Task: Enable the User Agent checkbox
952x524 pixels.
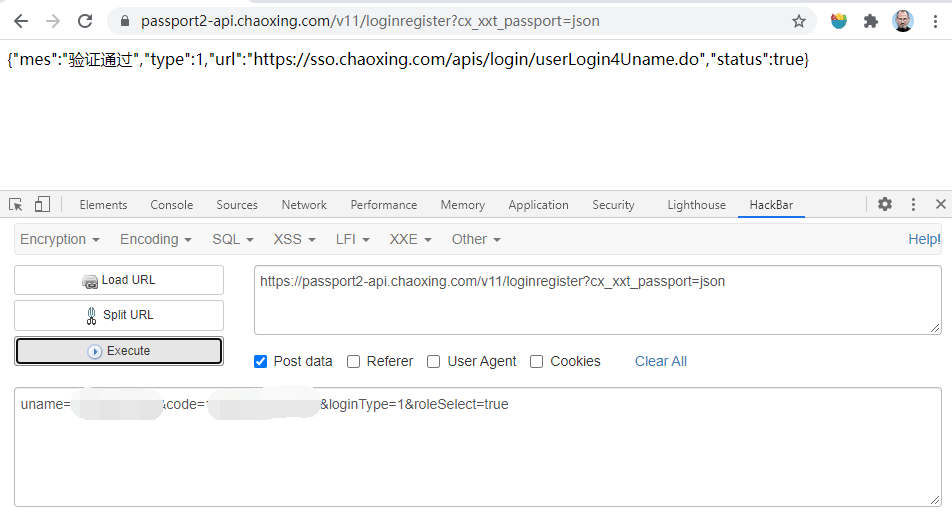Action: click(434, 362)
